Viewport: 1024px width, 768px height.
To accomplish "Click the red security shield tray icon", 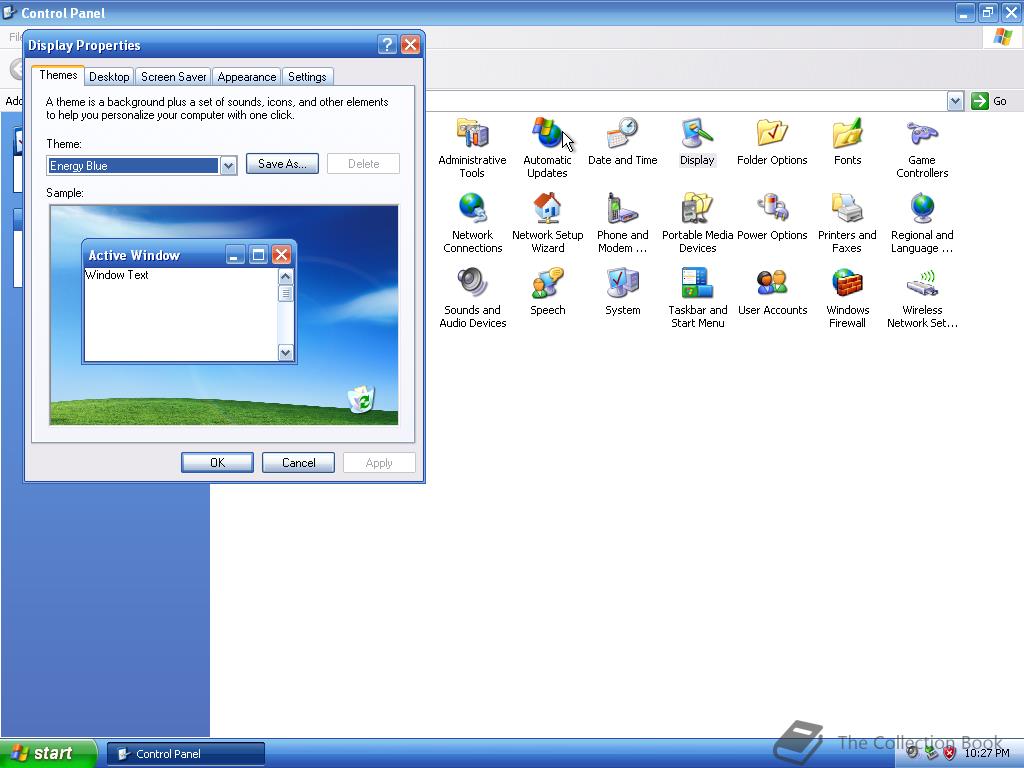I will (x=950, y=753).
